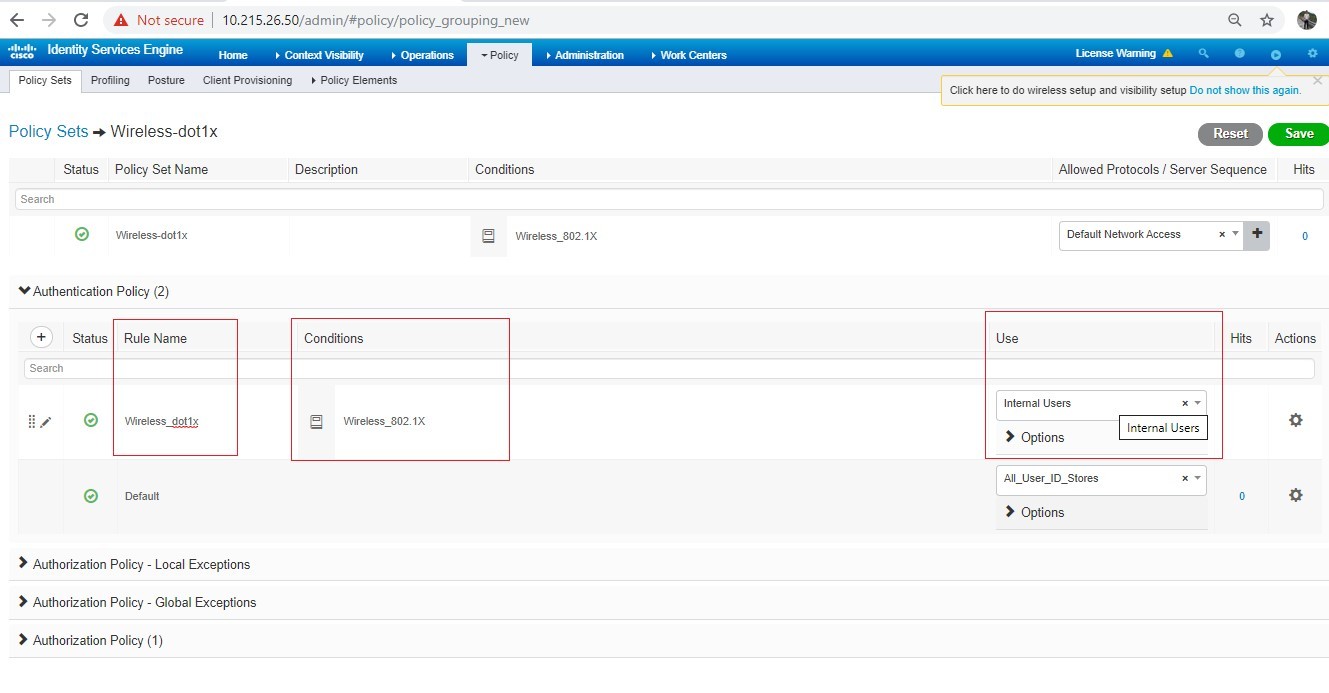Image resolution: width=1329 pixels, height=693 pixels.
Task: Bookmark this page with the star icon
Action: 1267,20
